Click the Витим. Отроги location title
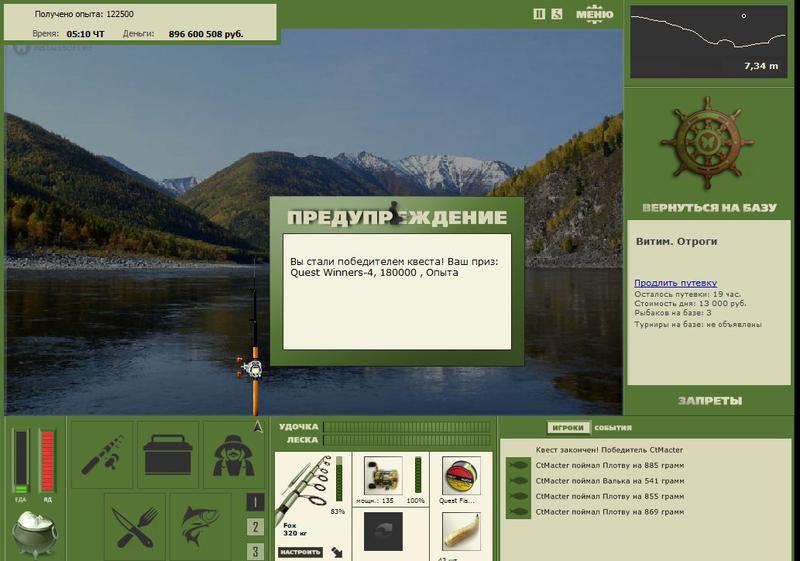 pyautogui.click(x=677, y=241)
